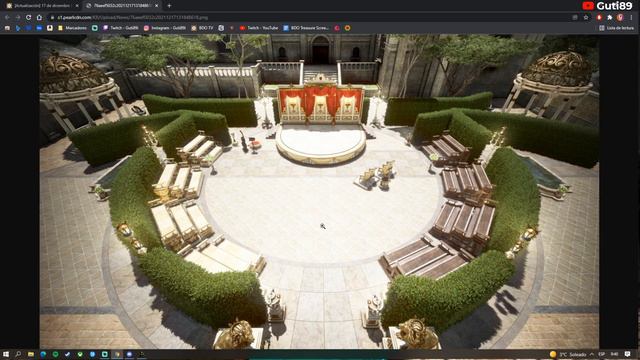Open the first bookmark icon on the bookmarks bar
Screen dimensions: 640x360
click(7, 28)
